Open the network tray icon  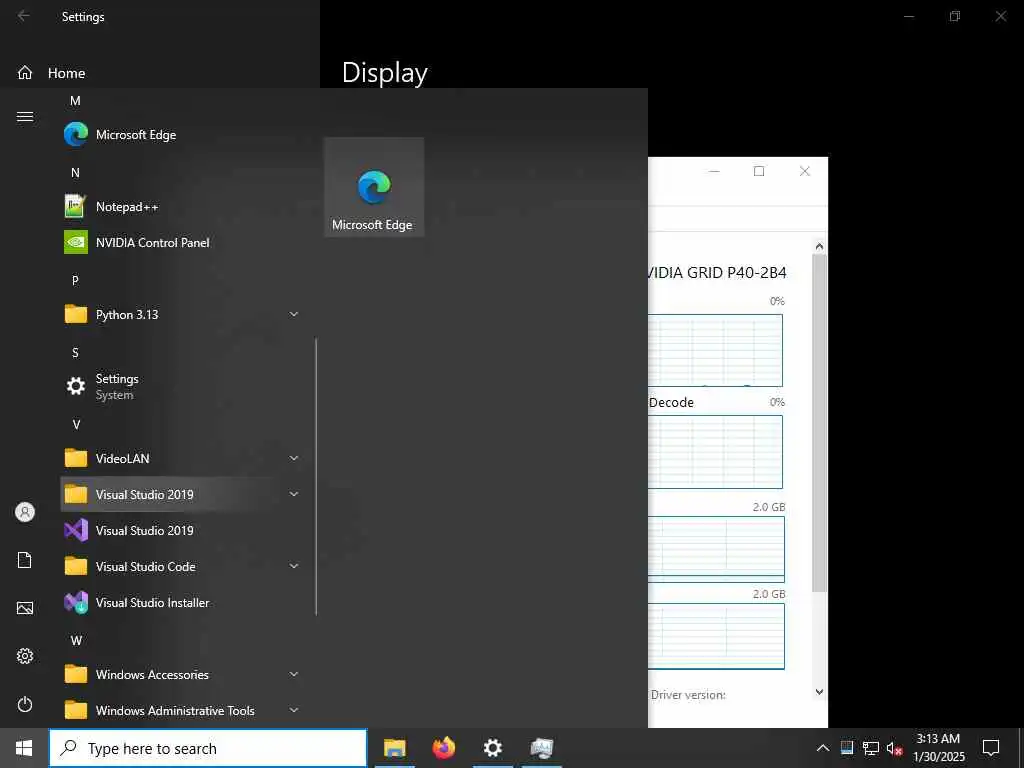coord(871,748)
